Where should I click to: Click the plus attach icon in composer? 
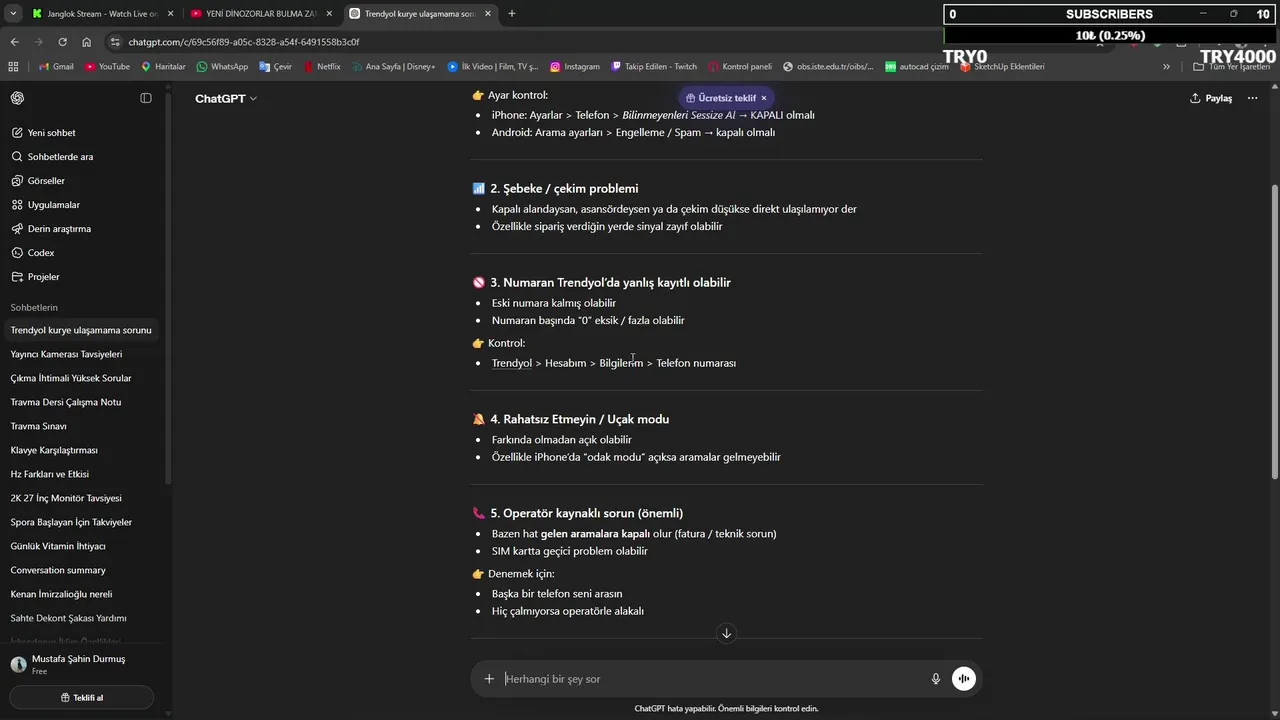pyautogui.click(x=489, y=679)
